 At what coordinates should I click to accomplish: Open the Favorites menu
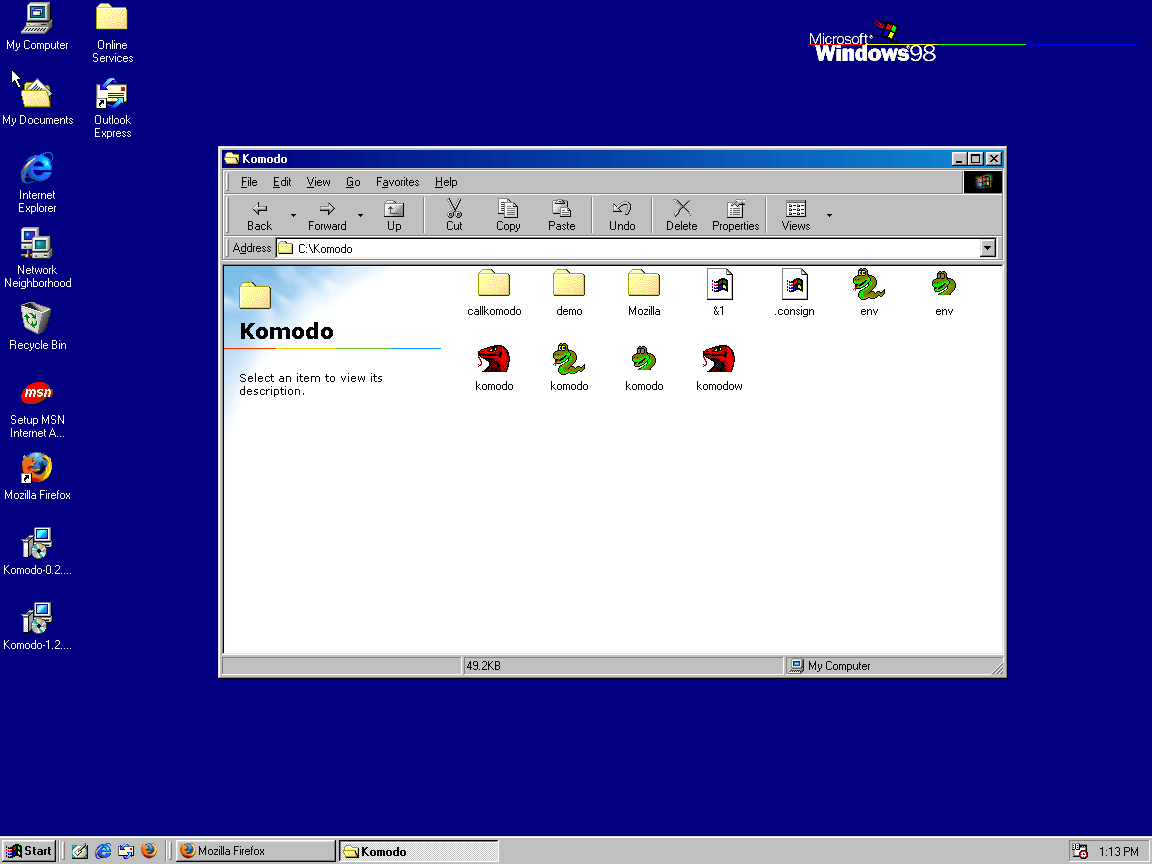[397, 182]
